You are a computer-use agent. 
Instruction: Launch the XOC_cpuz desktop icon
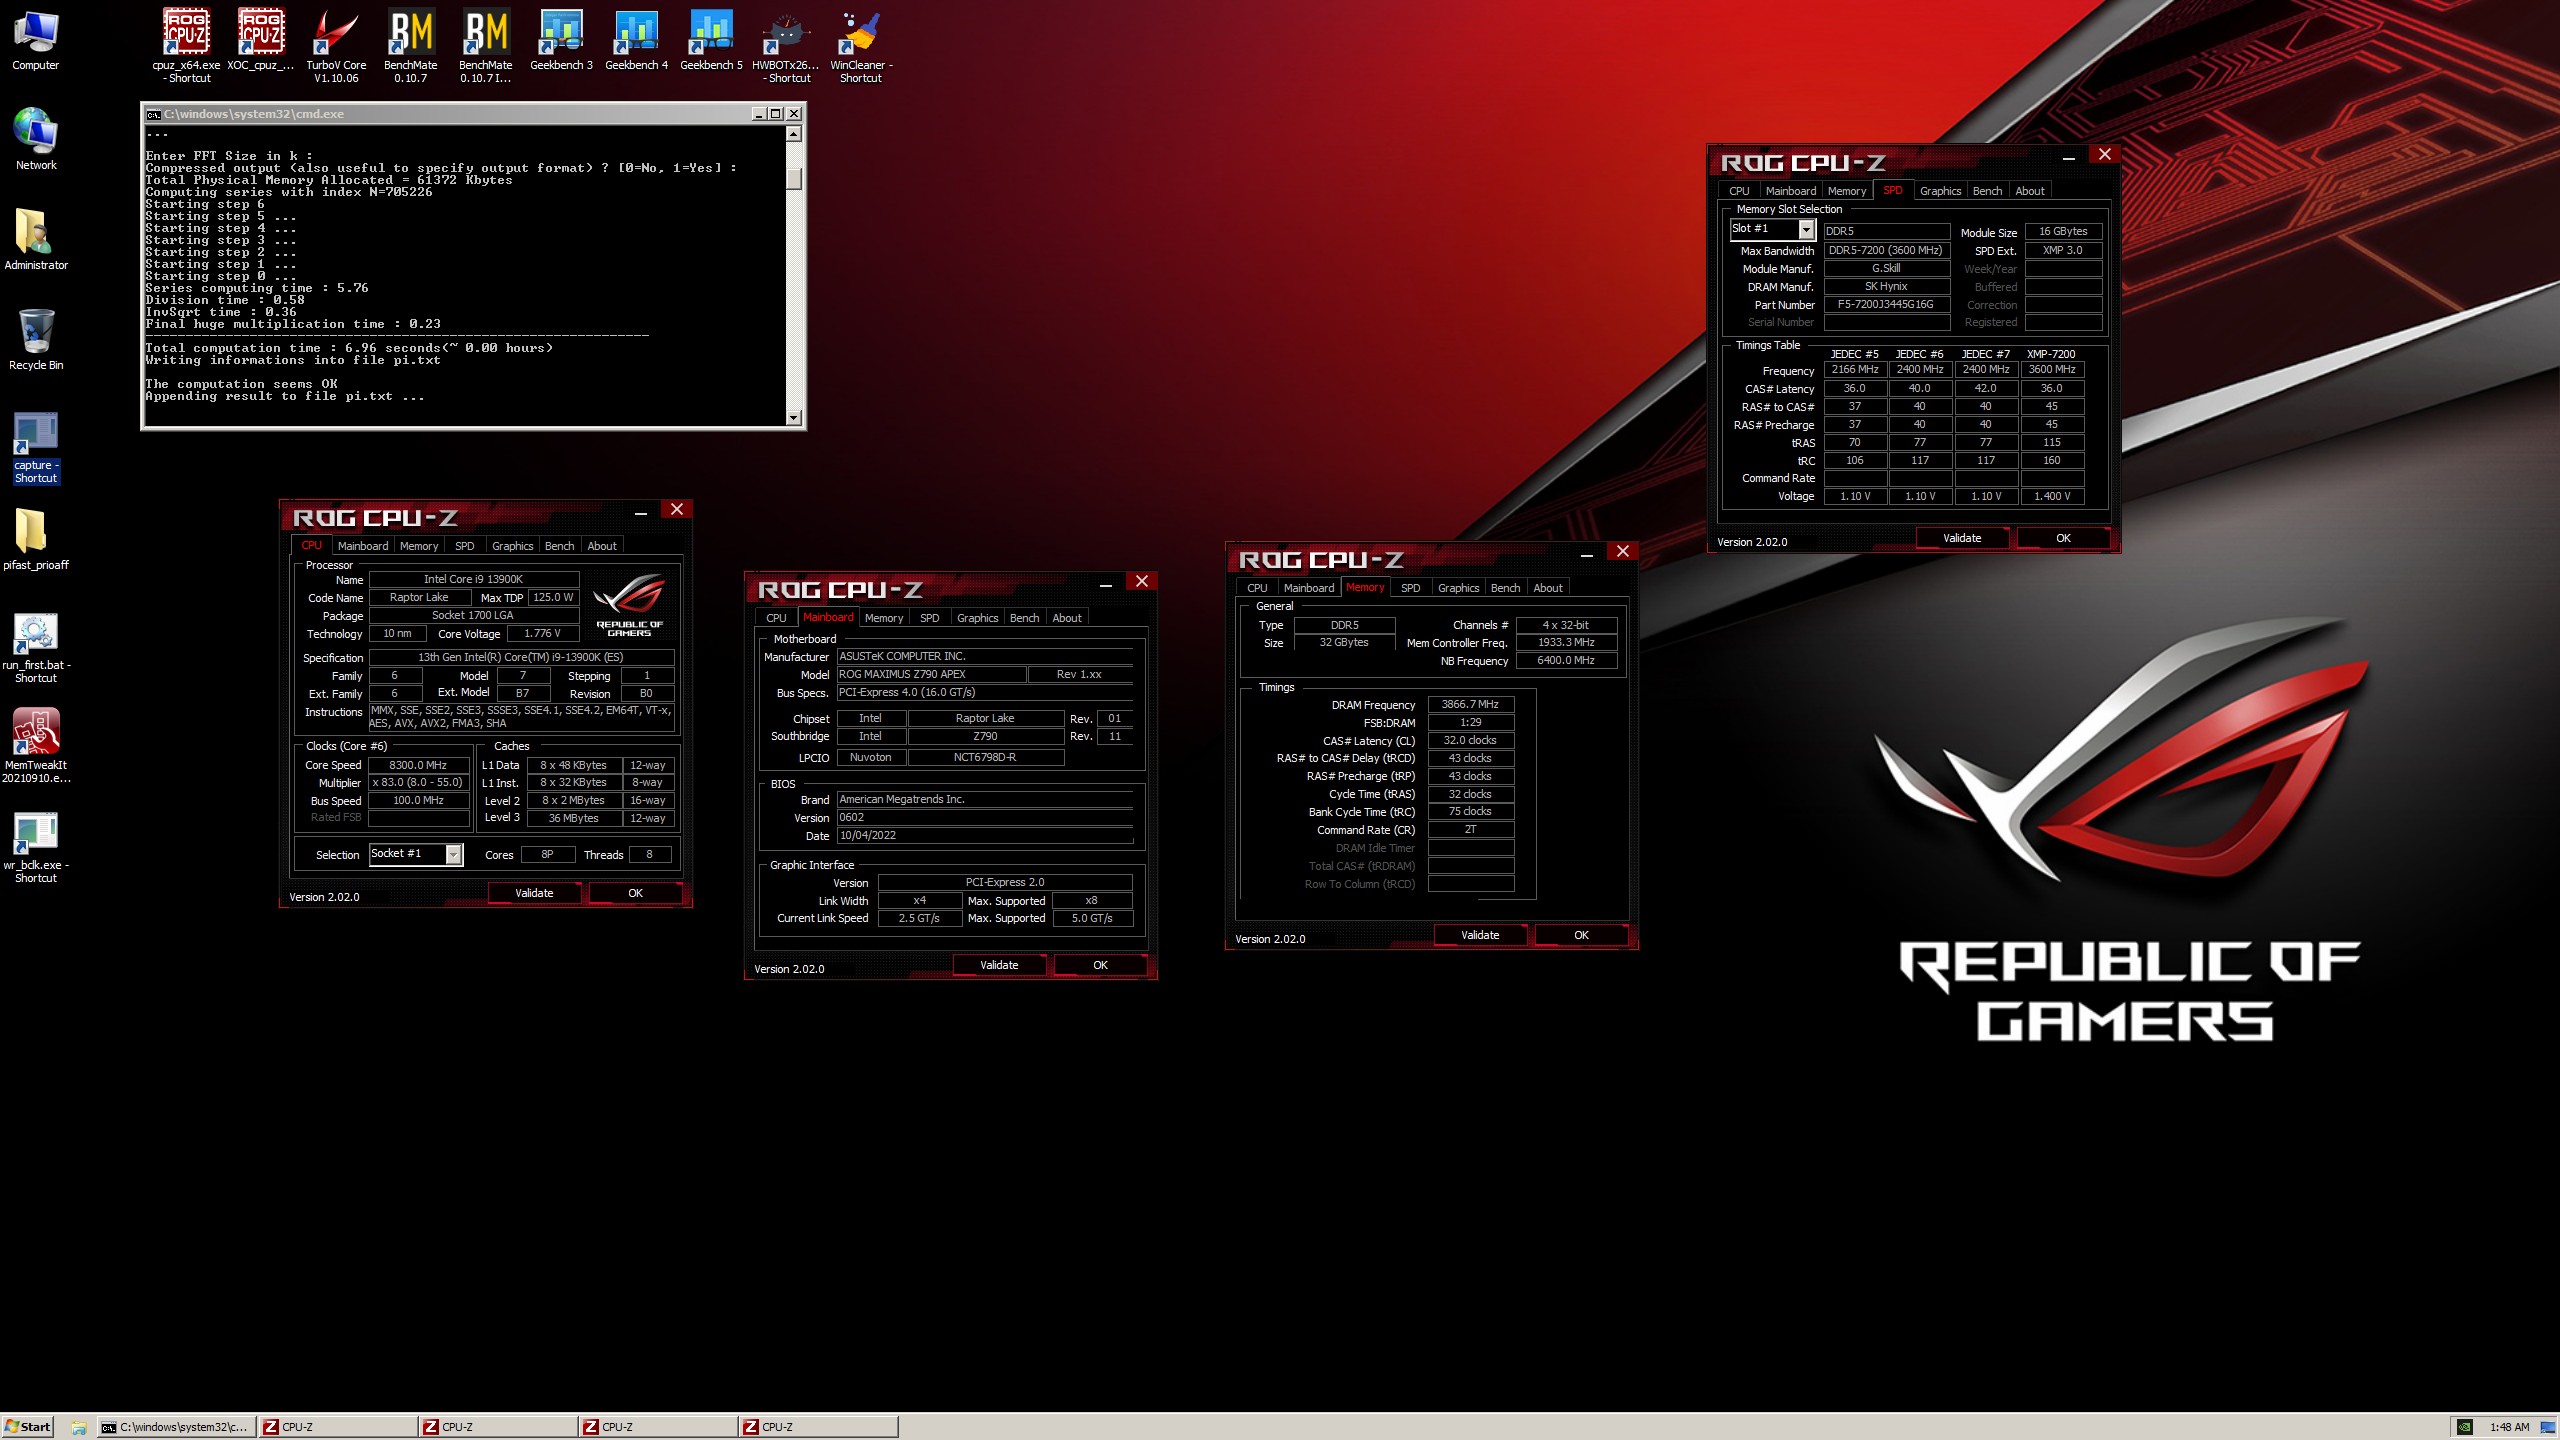click(x=261, y=40)
